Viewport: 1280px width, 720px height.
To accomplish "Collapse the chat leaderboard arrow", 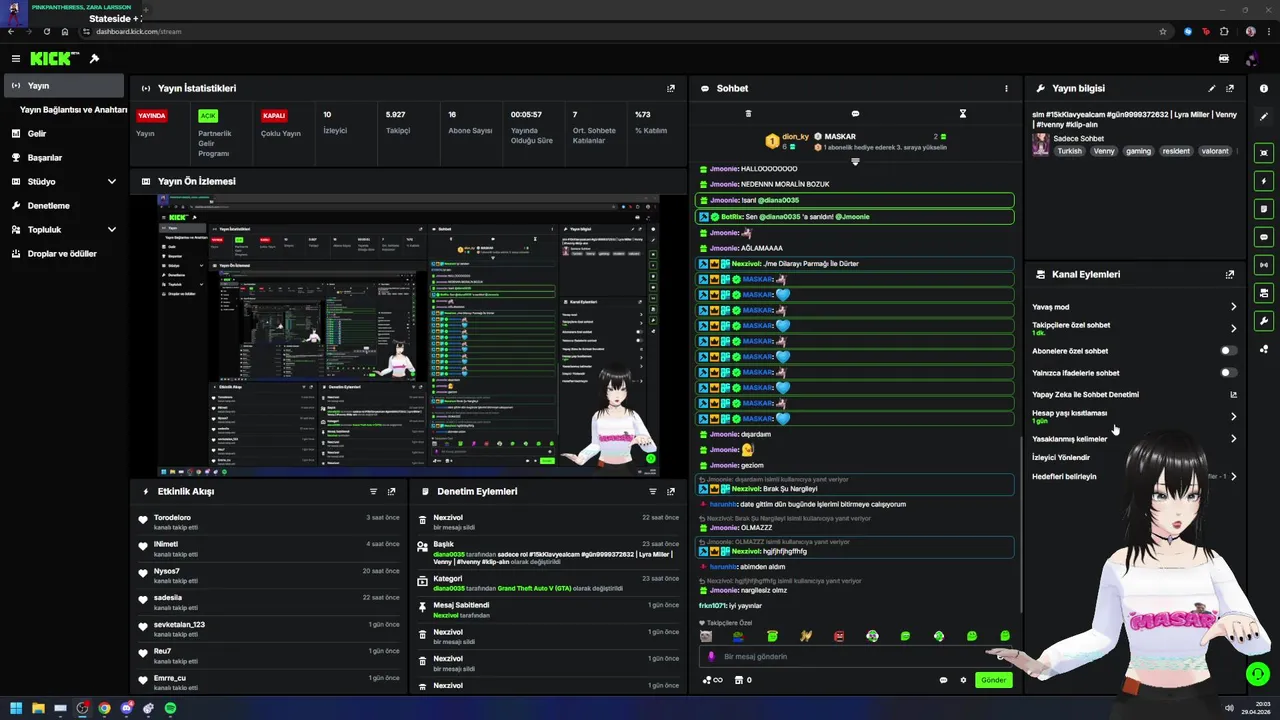I will (x=855, y=161).
